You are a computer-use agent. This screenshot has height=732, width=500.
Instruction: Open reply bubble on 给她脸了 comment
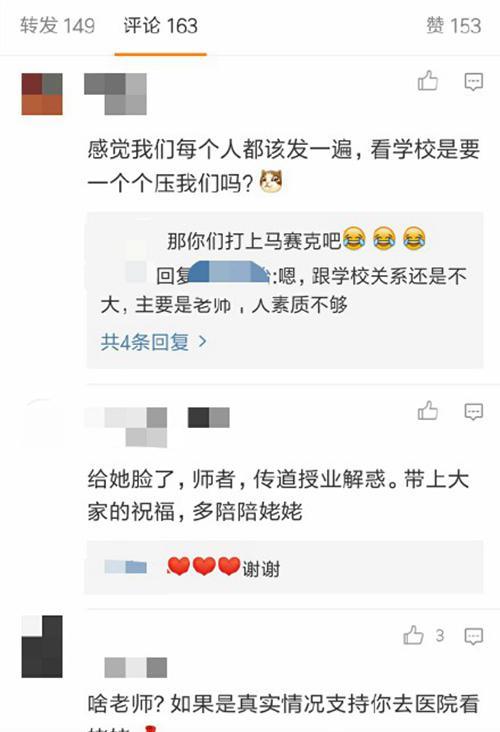pyautogui.click(x=473, y=412)
